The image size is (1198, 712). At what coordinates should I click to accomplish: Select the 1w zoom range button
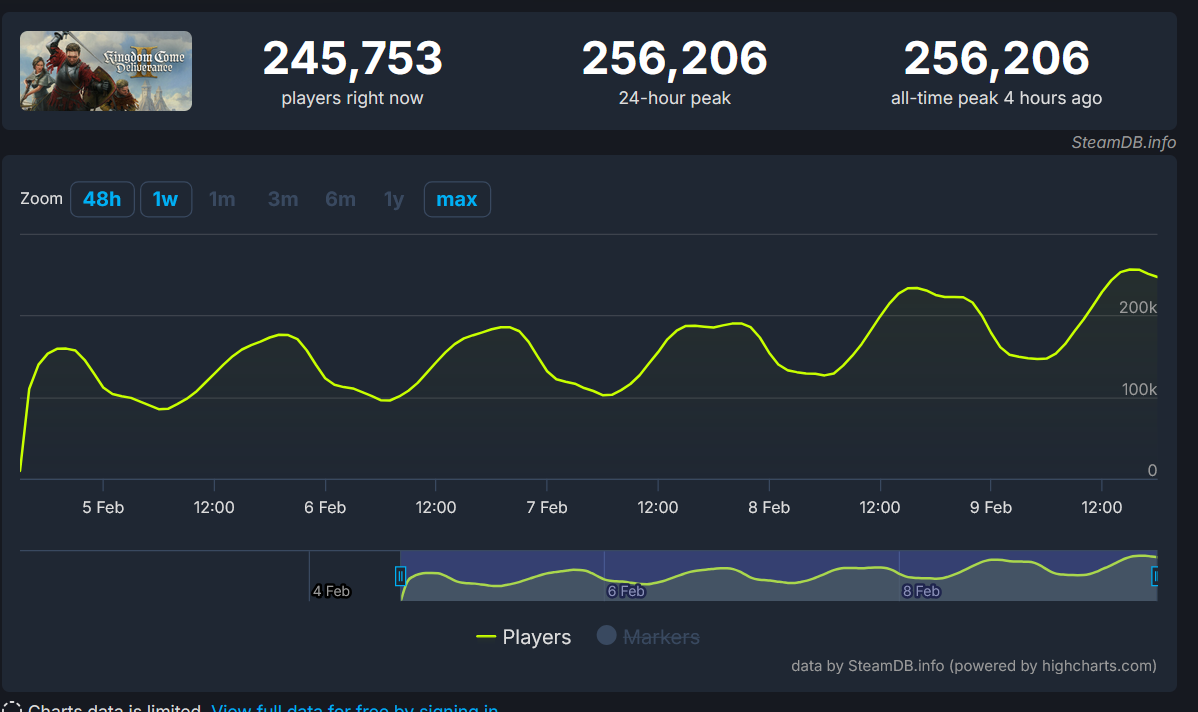click(x=166, y=199)
